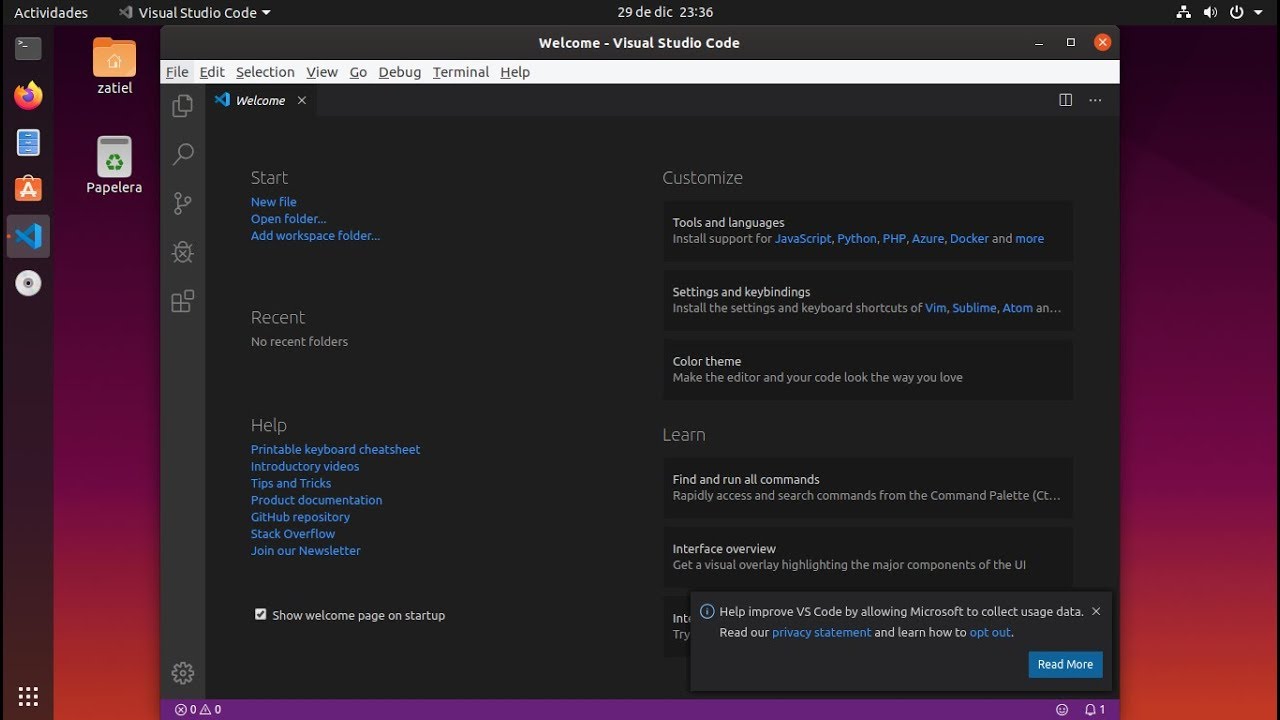Image resolution: width=1280 pixels, height=720 pixels.
Task: Open the Manage gear menu
Action: (182, 673)
